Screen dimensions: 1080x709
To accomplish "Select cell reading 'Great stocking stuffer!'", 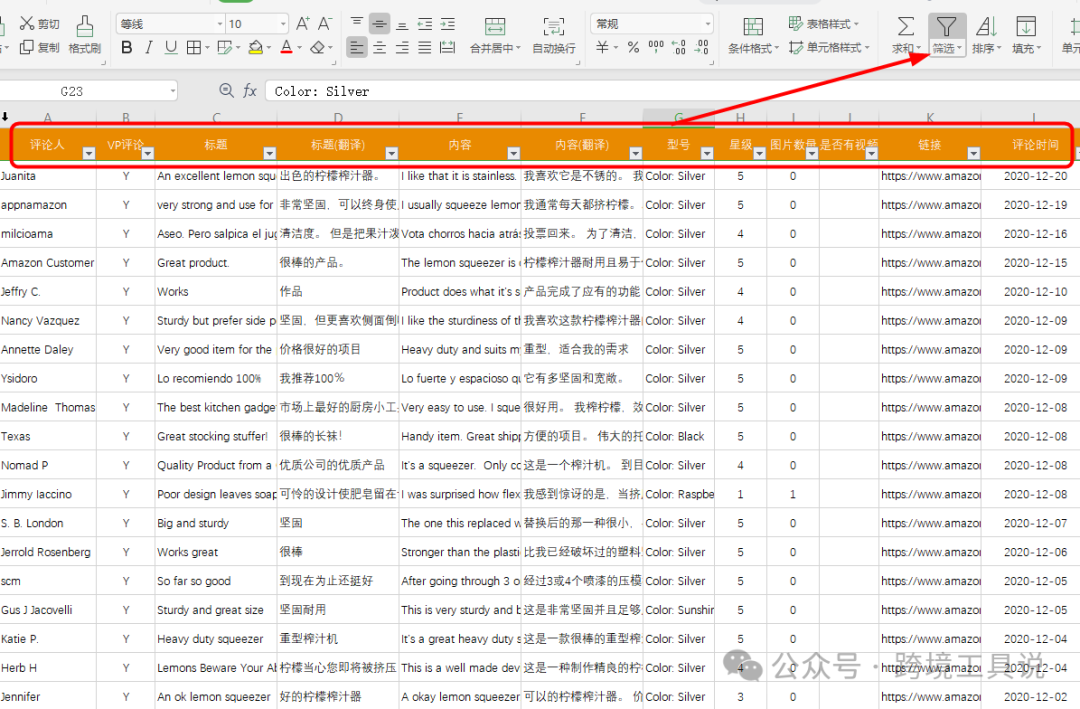I will tap(216, 437).
